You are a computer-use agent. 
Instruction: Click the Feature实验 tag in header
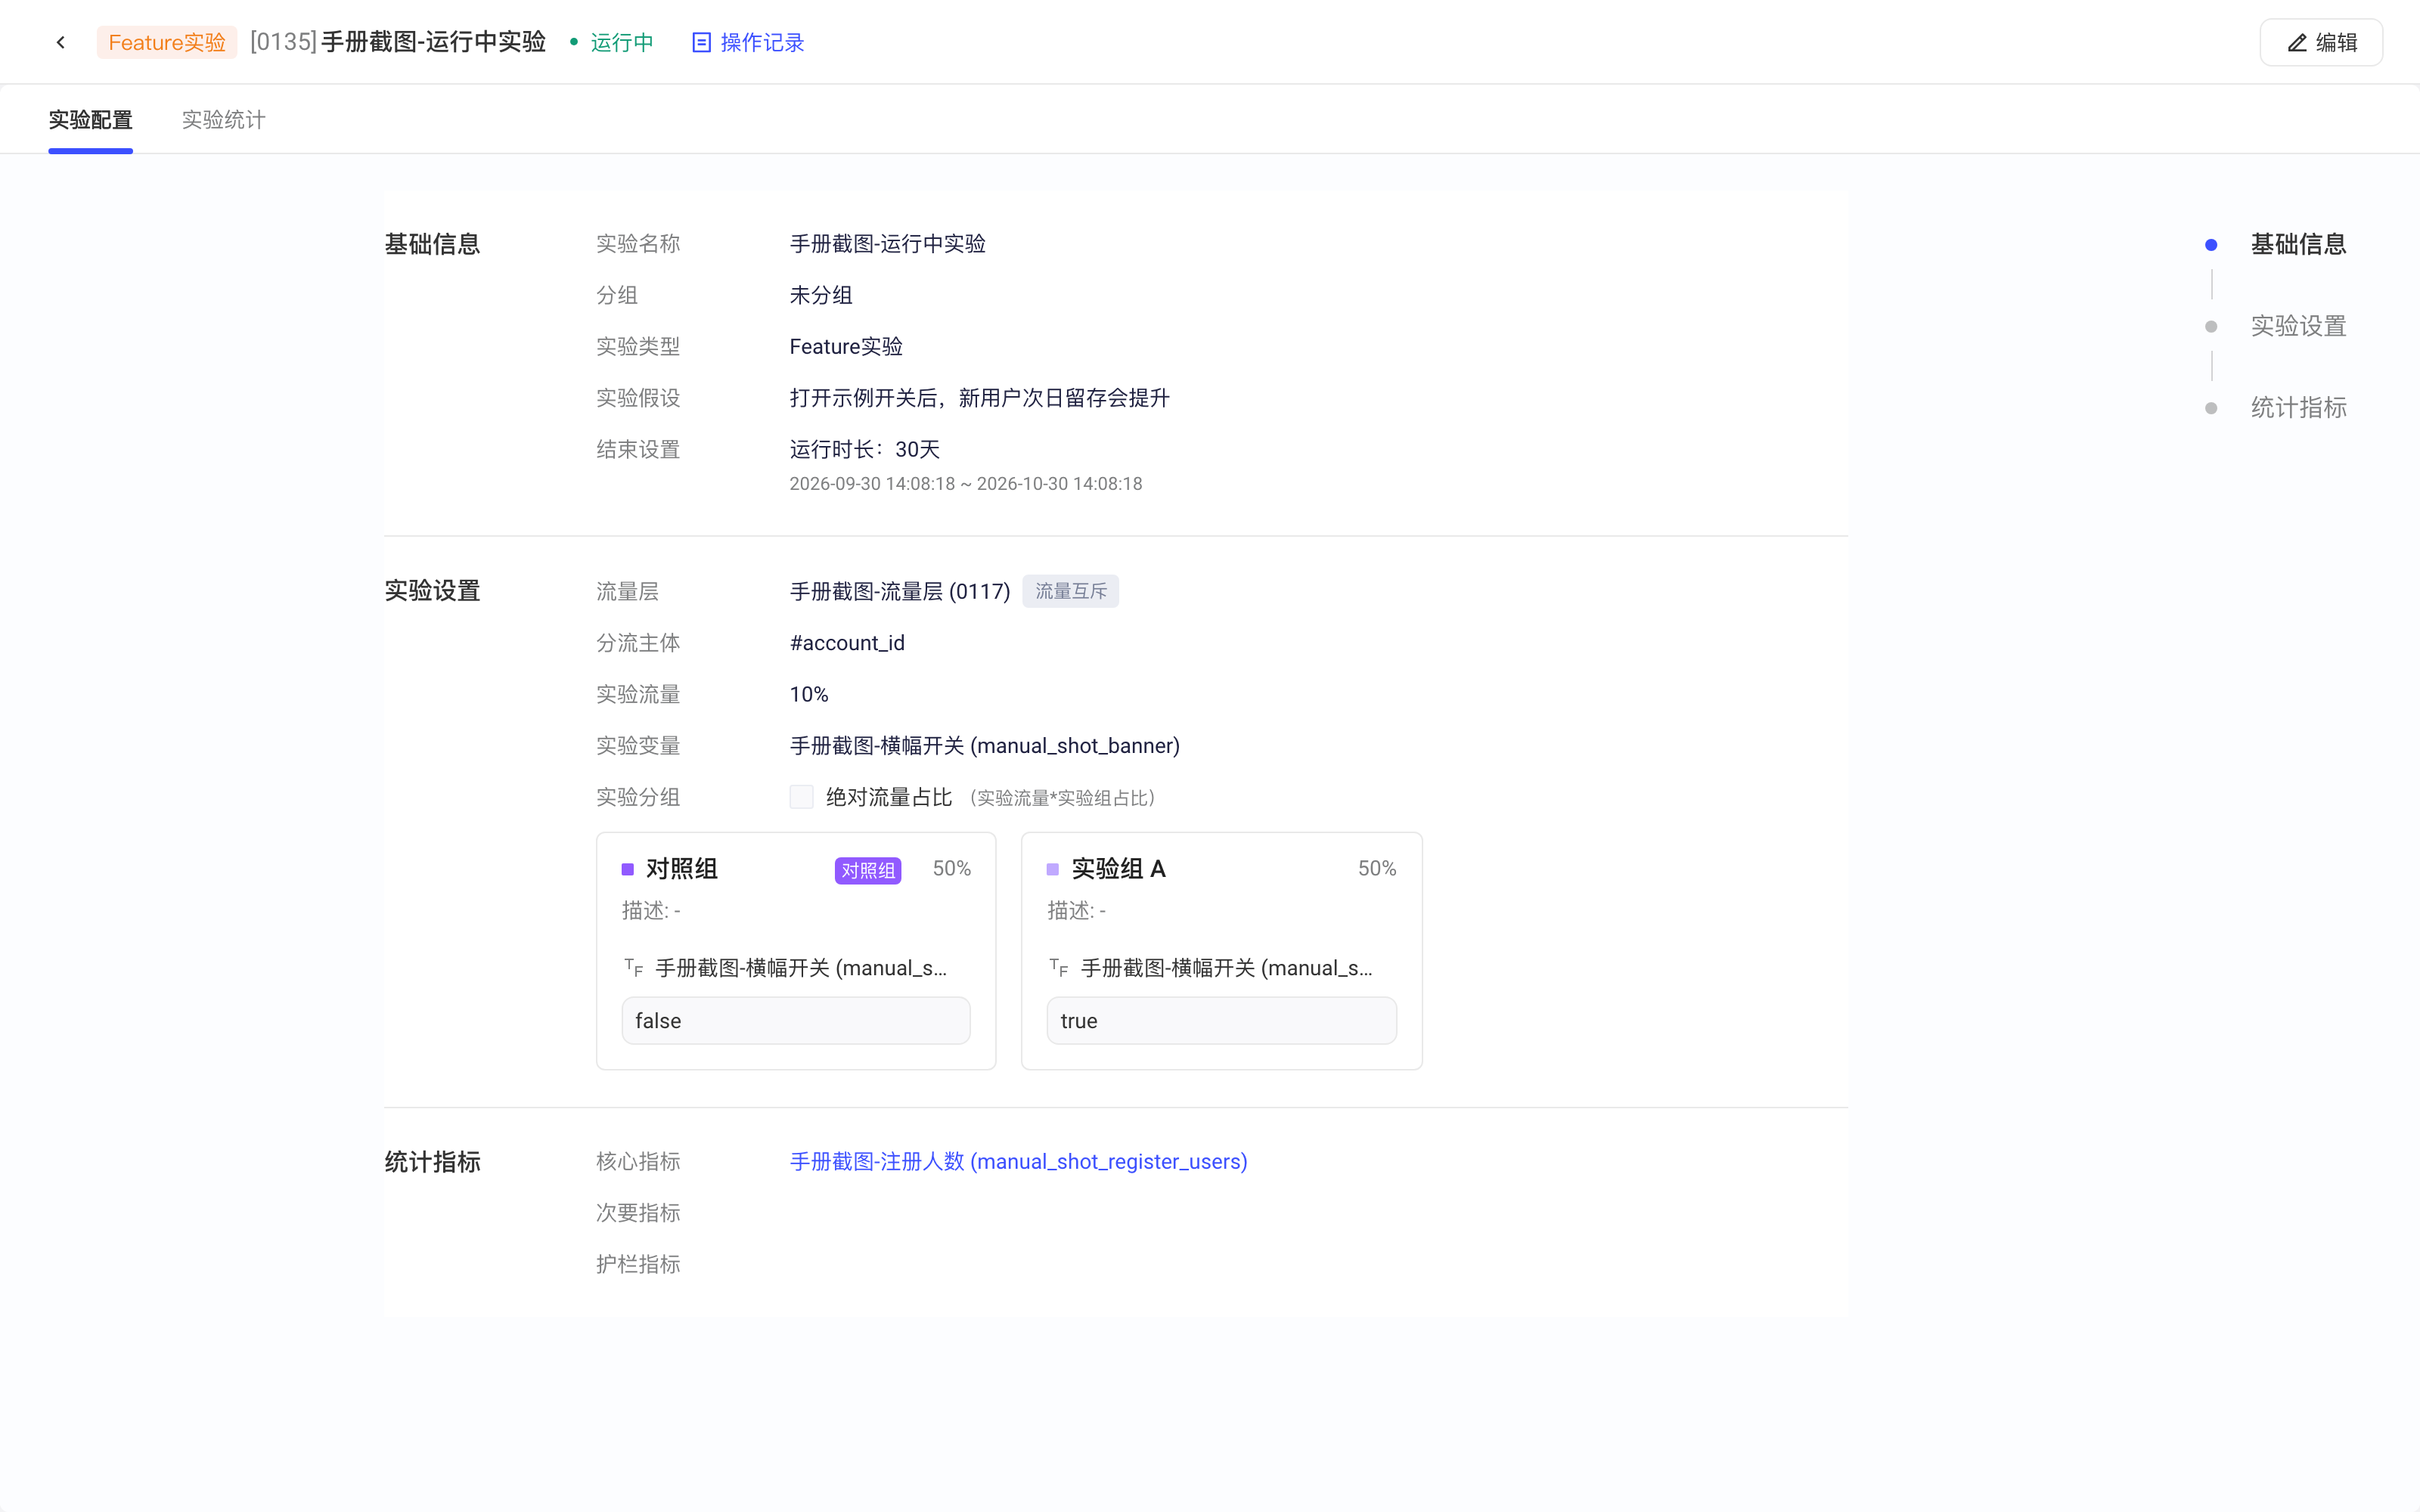167,42
